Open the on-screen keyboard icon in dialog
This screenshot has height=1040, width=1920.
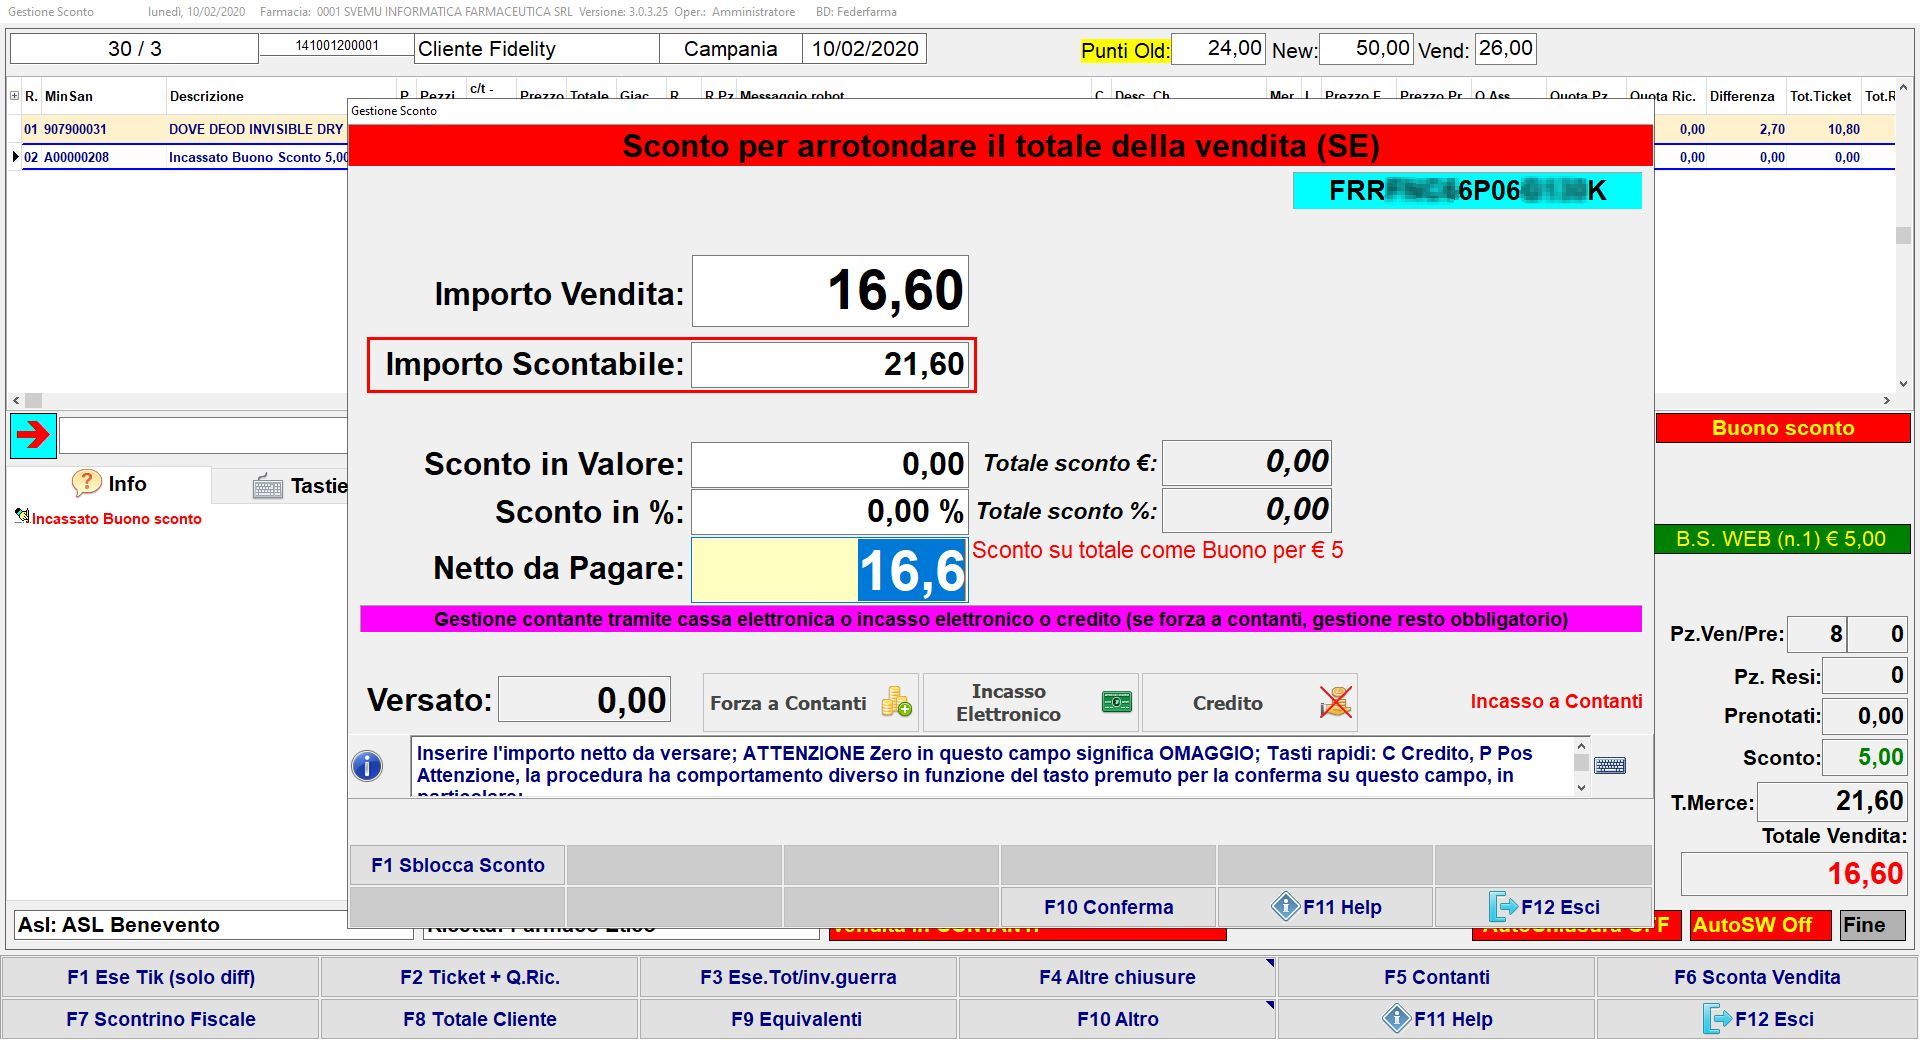click(1609, 766)
